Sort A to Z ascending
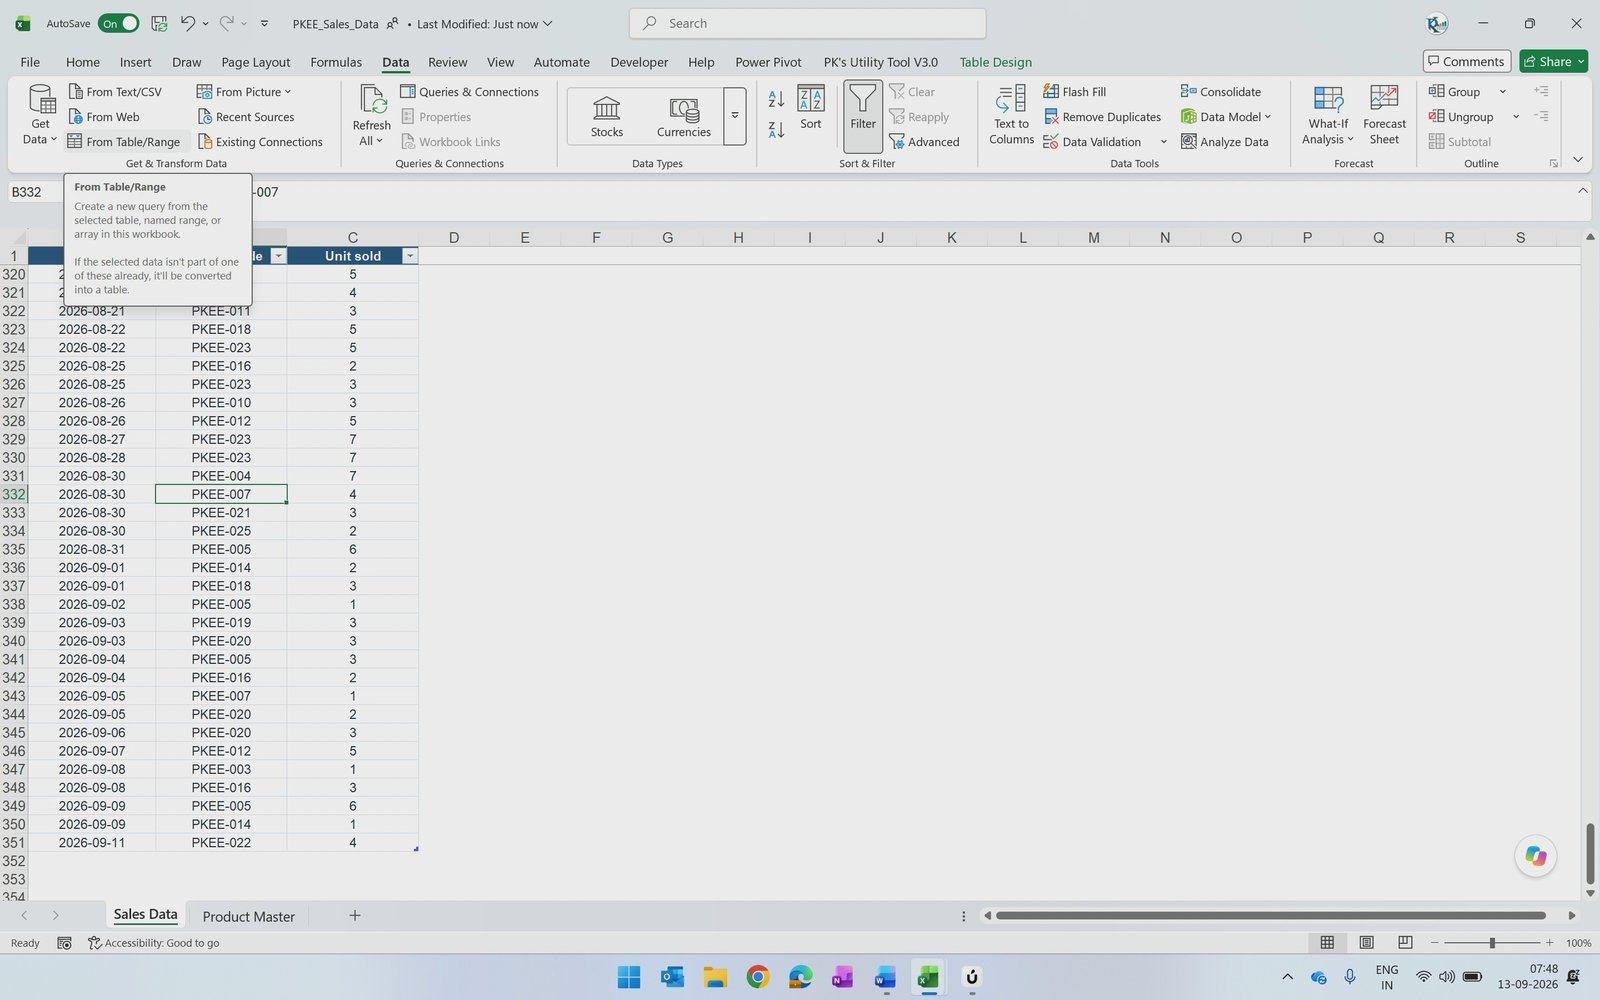 point(776,98)
